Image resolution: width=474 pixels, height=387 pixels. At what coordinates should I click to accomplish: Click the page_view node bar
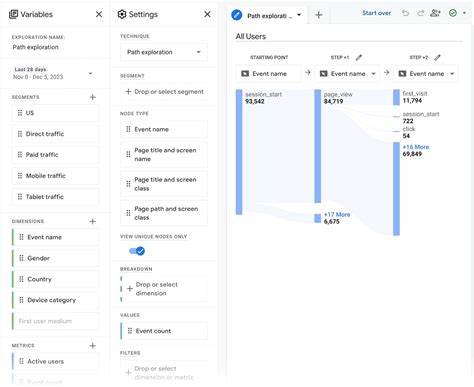pyautogui.click(x=318, y=146)
